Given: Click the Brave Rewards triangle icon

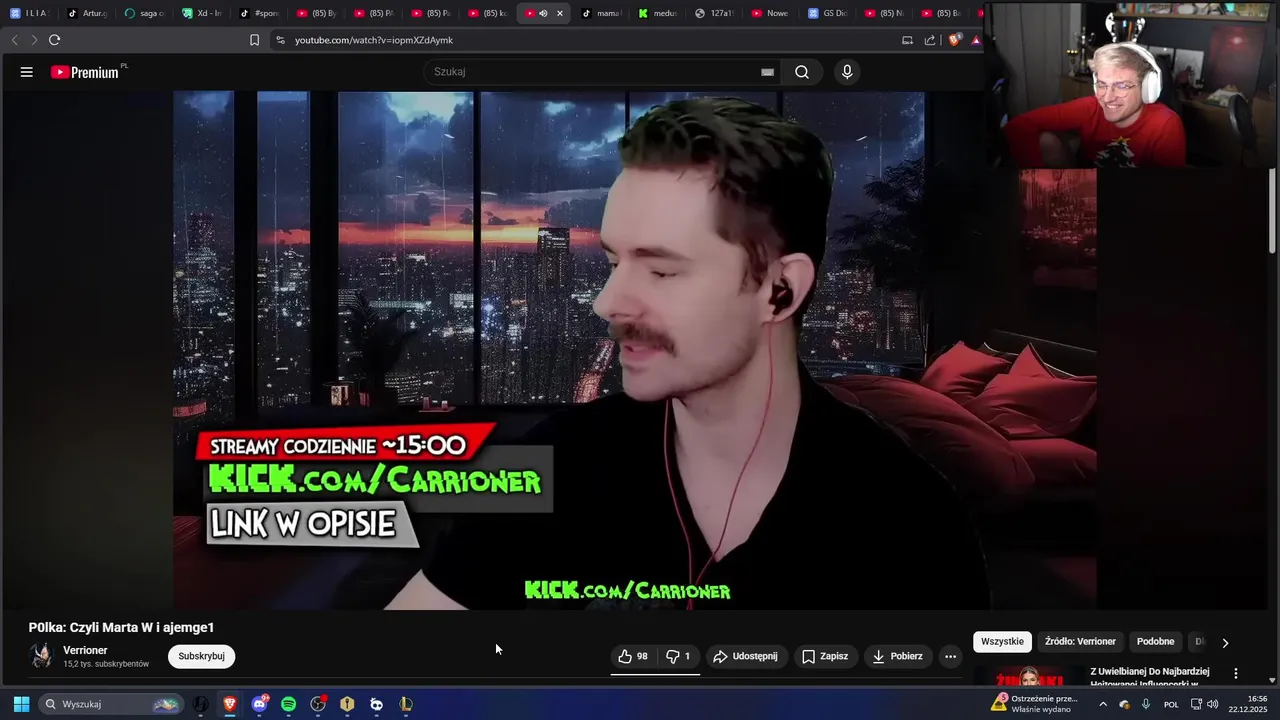Looking at the screenshot, I should 976,40.
